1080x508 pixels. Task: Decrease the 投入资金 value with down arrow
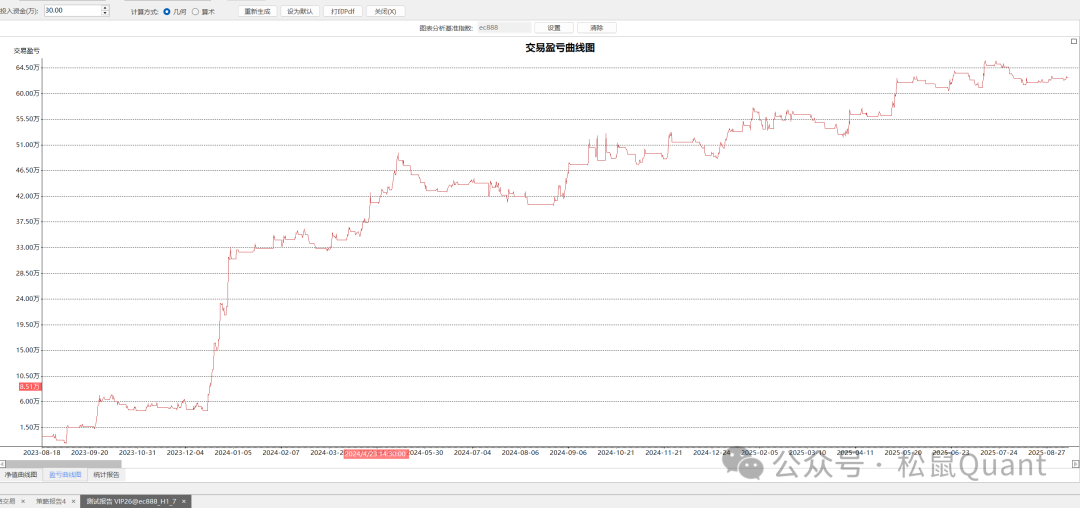tap(106, 14)
